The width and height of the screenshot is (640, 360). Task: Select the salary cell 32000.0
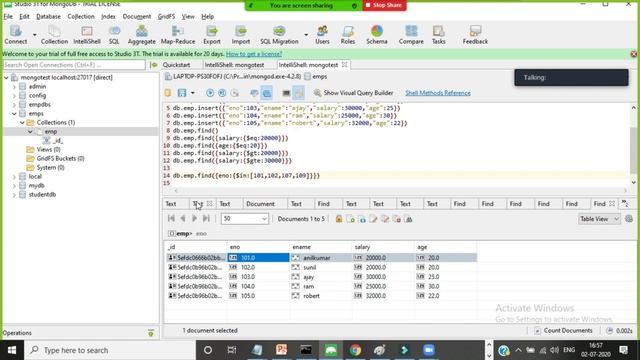383,296
